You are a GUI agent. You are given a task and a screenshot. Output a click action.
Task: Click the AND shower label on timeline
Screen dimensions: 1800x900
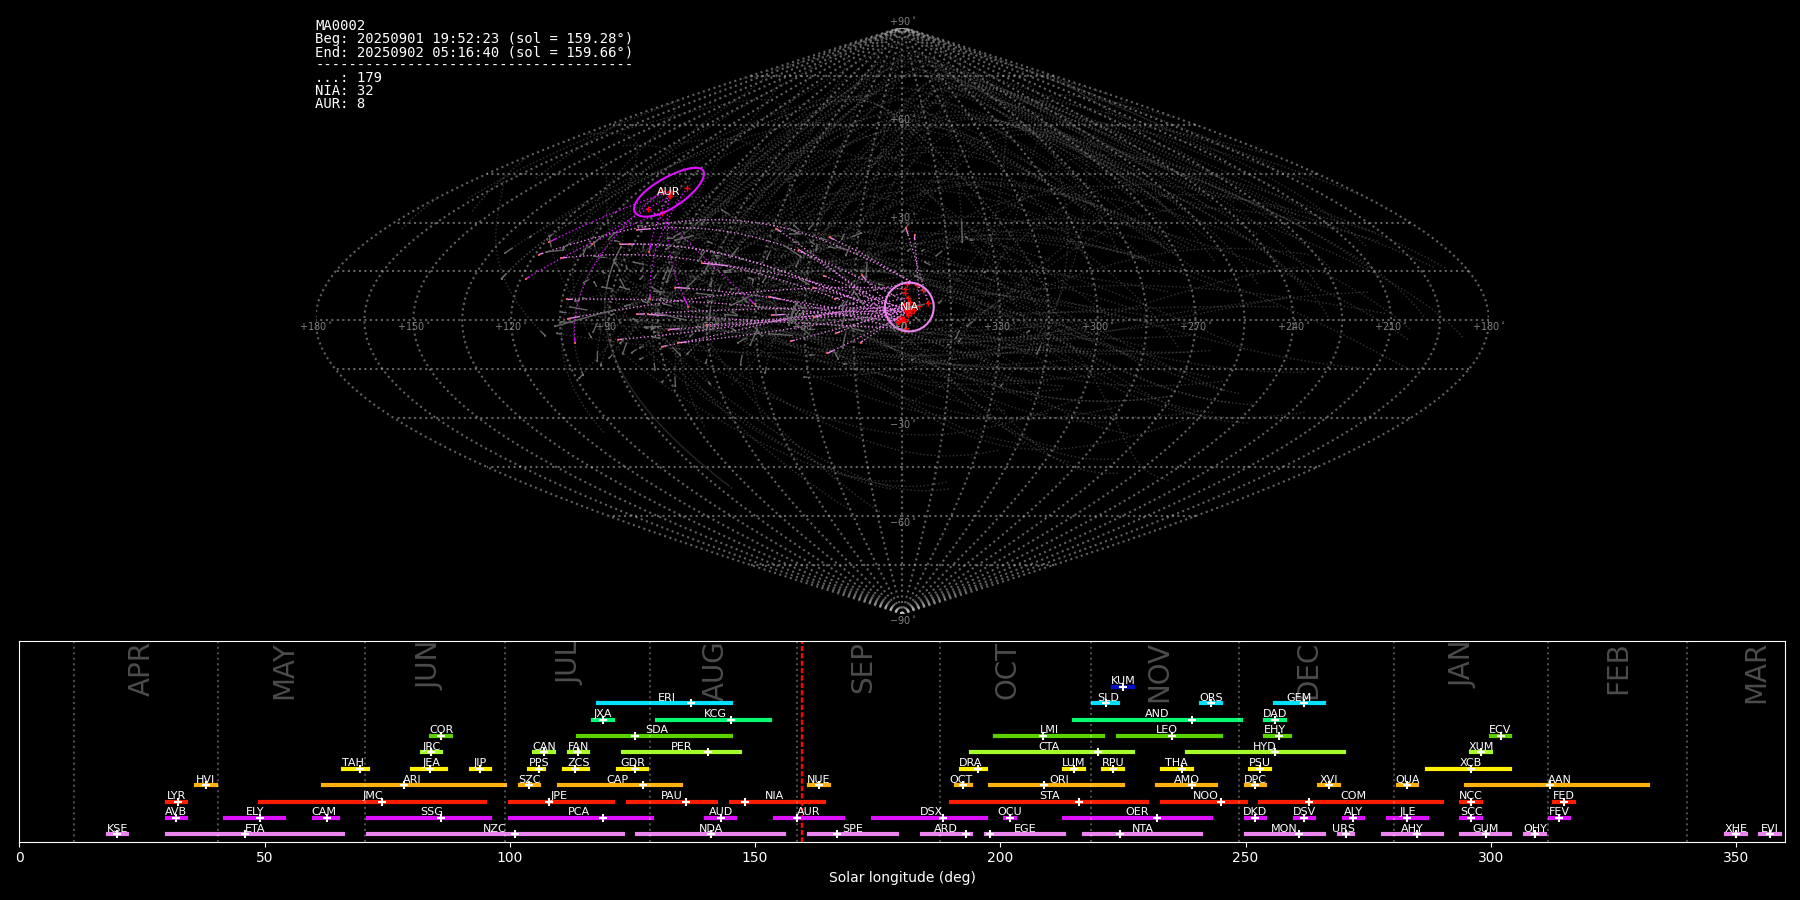coord(1157,713)
